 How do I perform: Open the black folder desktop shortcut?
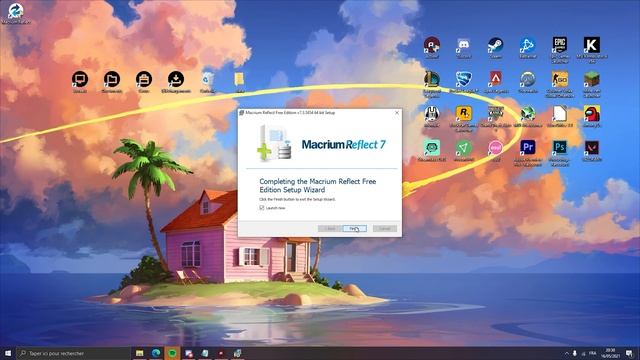[112, 82]
